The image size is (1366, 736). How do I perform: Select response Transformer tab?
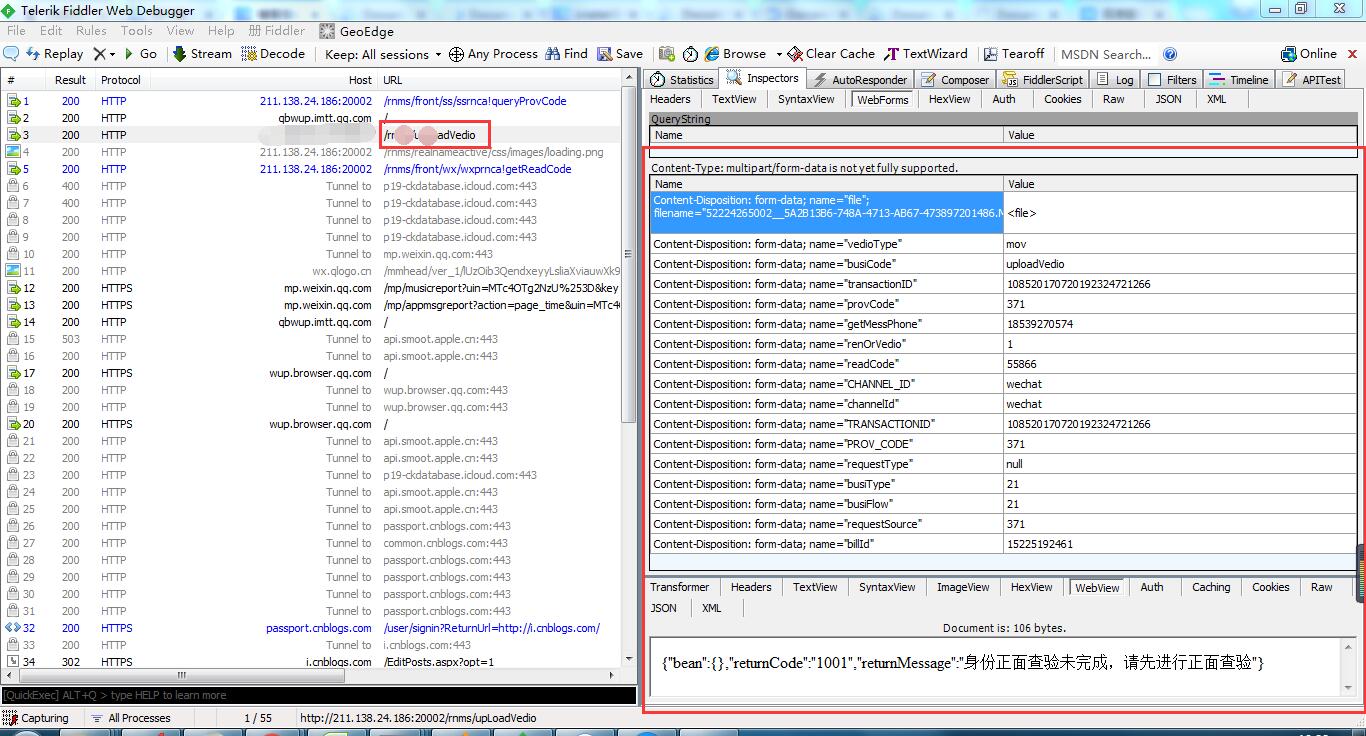(x=679, y=587)
